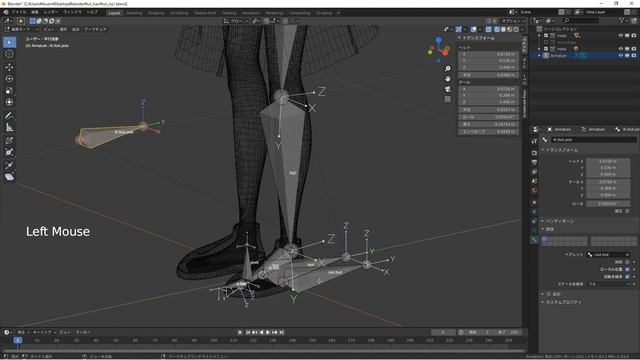
Task: Select the Transform tool
Action: [x=9, y=102]
